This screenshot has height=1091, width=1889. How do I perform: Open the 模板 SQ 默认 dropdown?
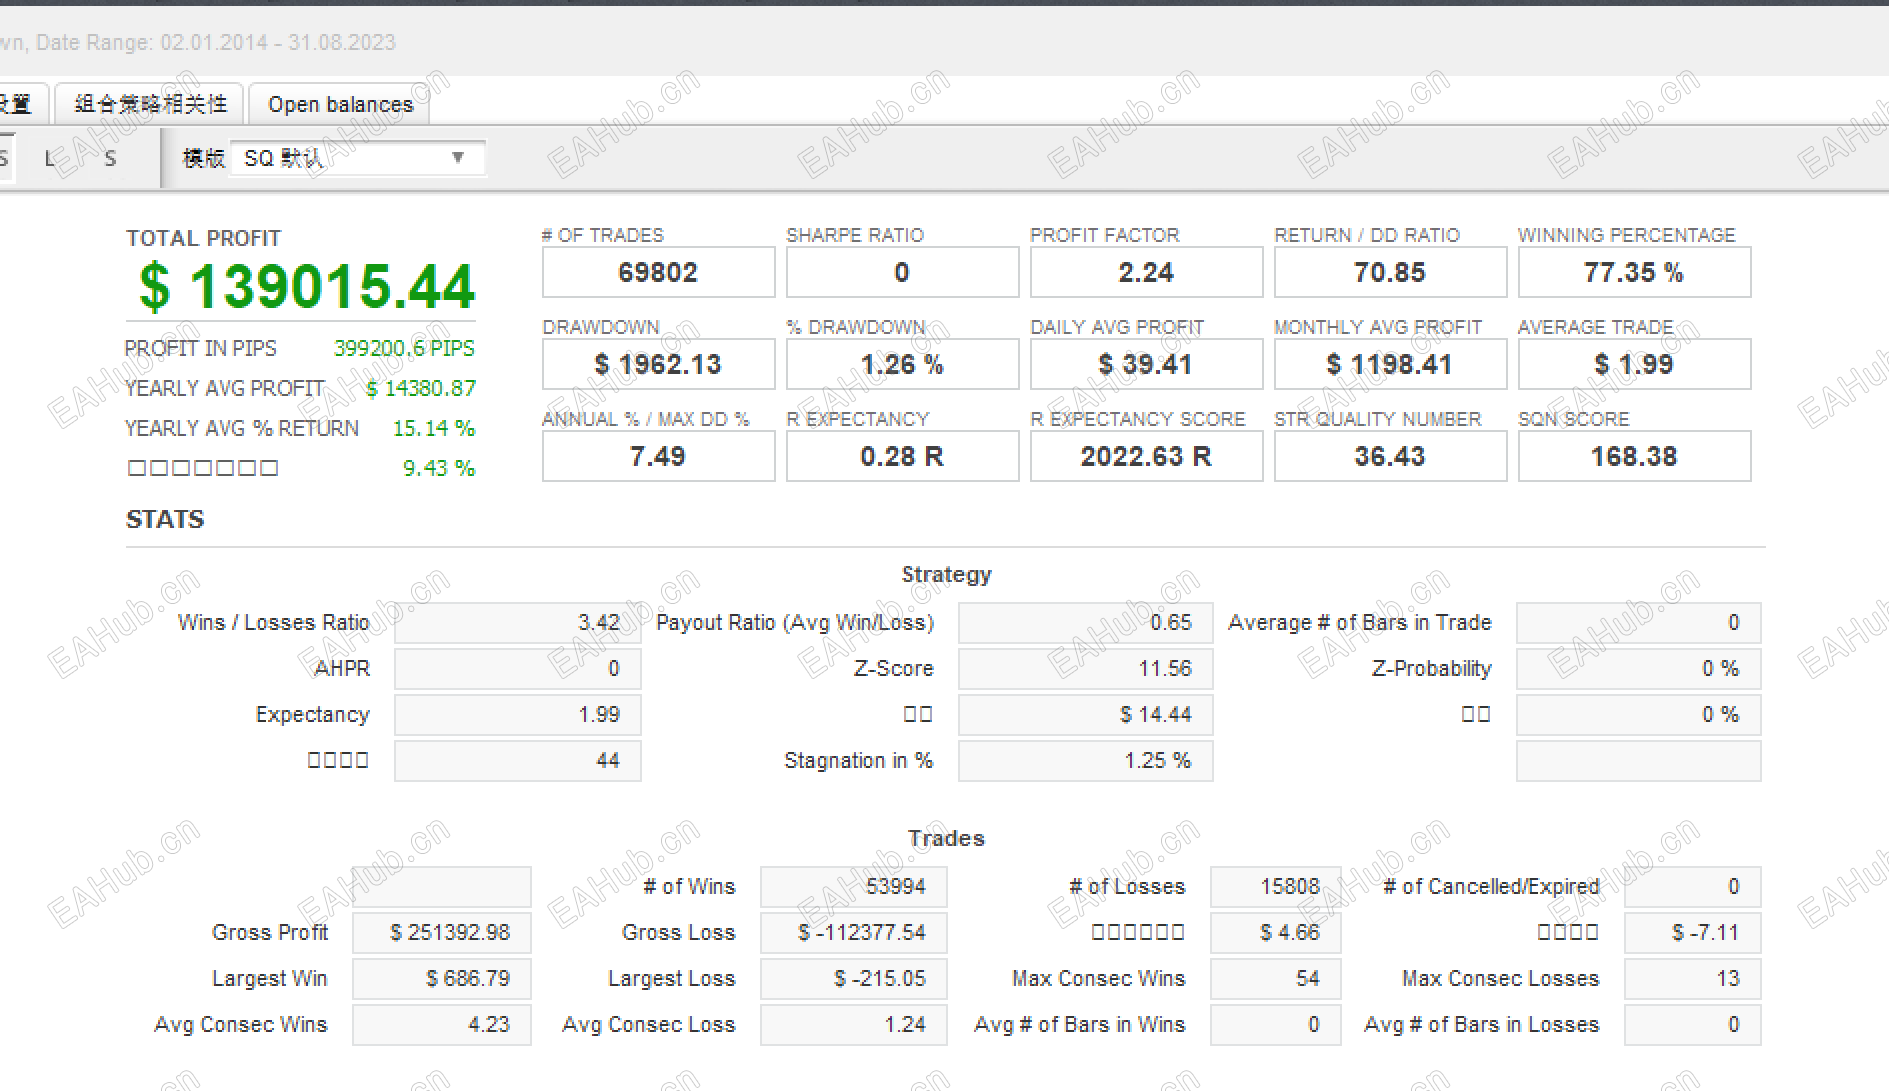click(x=358, y=158)
